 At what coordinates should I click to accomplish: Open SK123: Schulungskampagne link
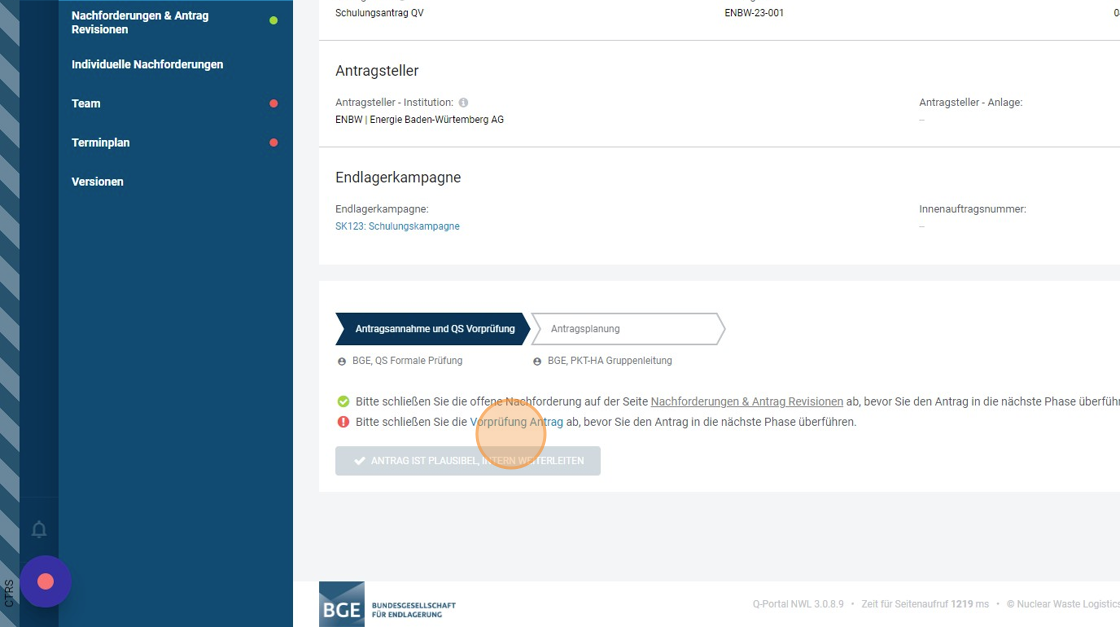point(397,226)
